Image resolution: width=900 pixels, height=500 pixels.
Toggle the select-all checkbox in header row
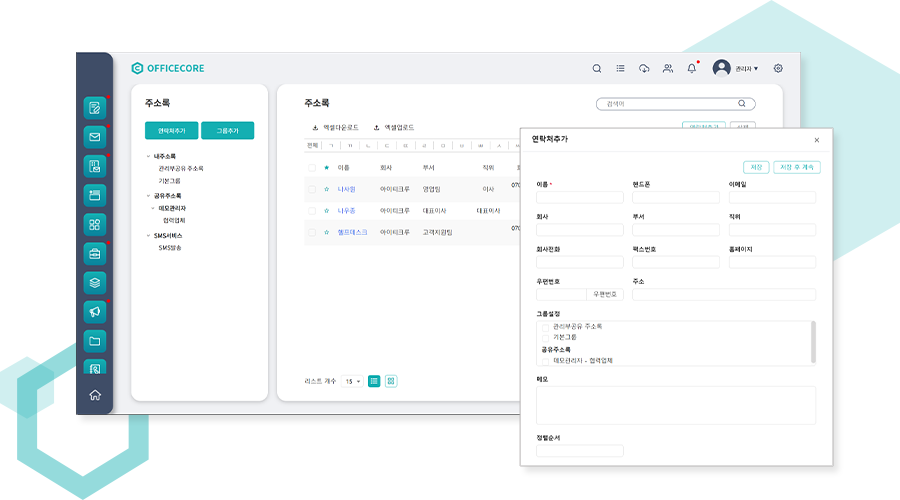[312, 168]
